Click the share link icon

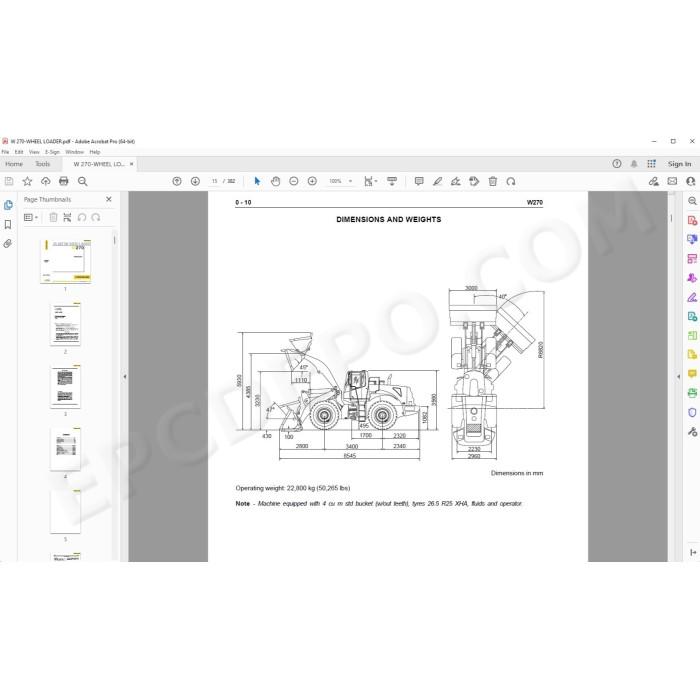pyautogui.click(x=654, y=181)
